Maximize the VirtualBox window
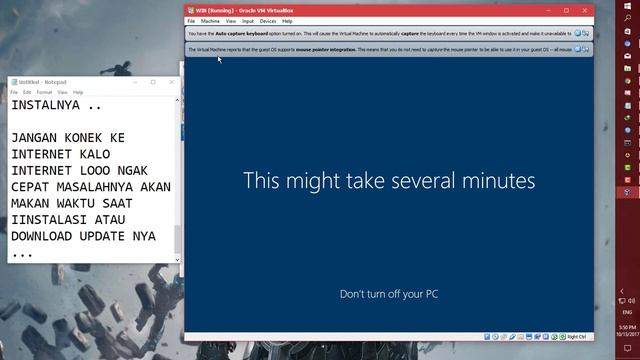The width and height of the screenshot is (640, 360). coord(566,10)
